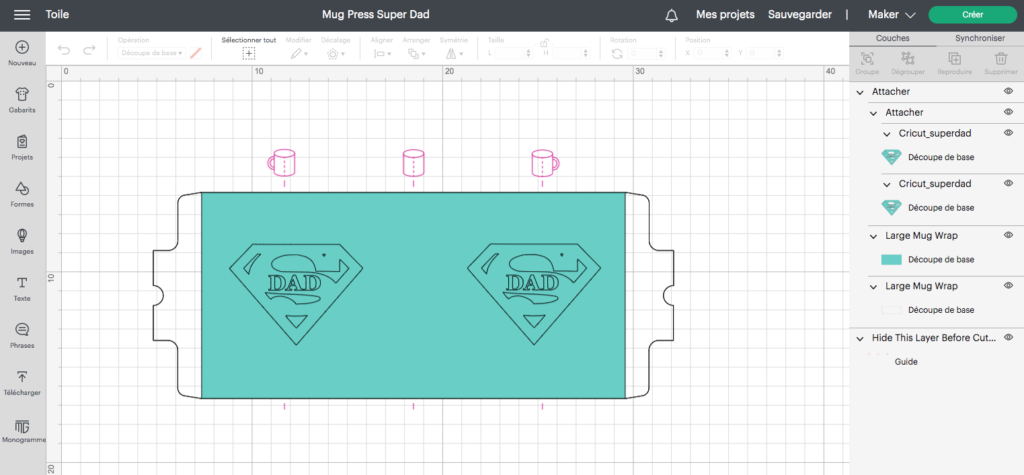The height and width of the screenshot is (475, 1024).
Task: Click the operation line color swatch
Action: point(195,54)
